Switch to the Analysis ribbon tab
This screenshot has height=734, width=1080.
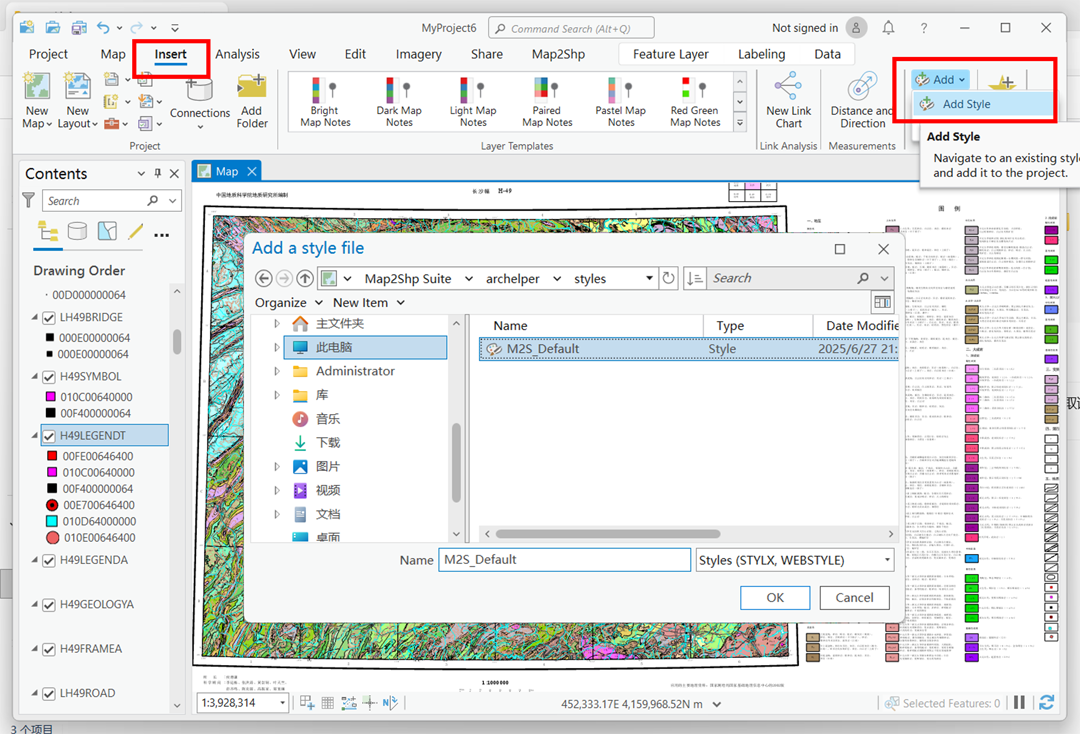(x=237, y=54)
